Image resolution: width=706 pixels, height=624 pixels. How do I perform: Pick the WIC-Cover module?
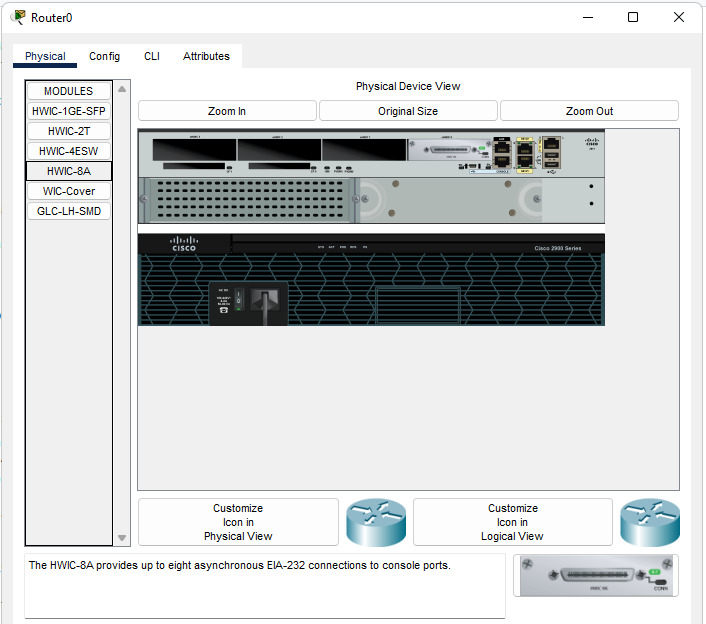pyautogui.click(x=68, y=191)
